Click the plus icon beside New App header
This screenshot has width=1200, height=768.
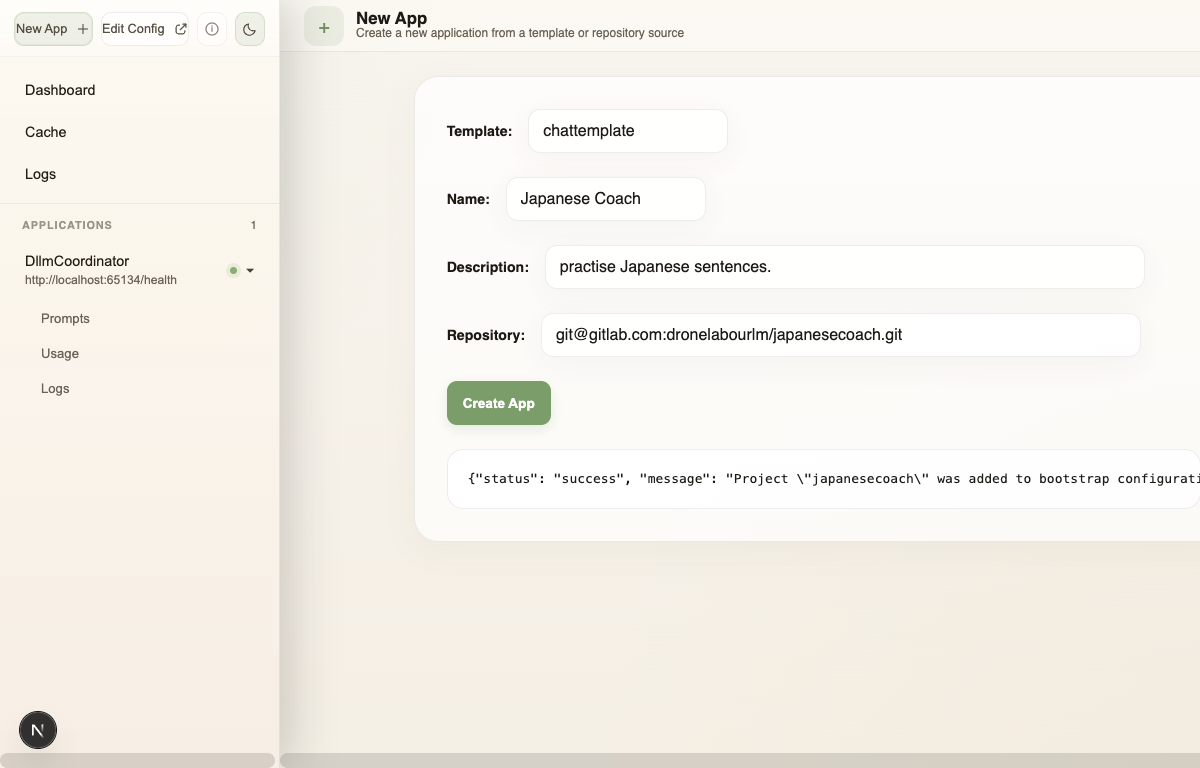pyautogui.click(x=324, y=28)
